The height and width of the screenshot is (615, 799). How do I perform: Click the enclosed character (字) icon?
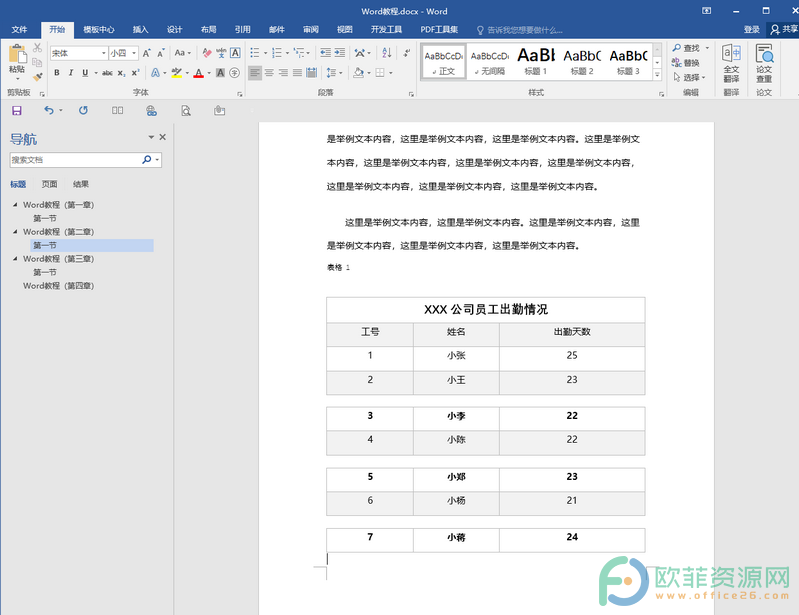click(x=234, y=73)
